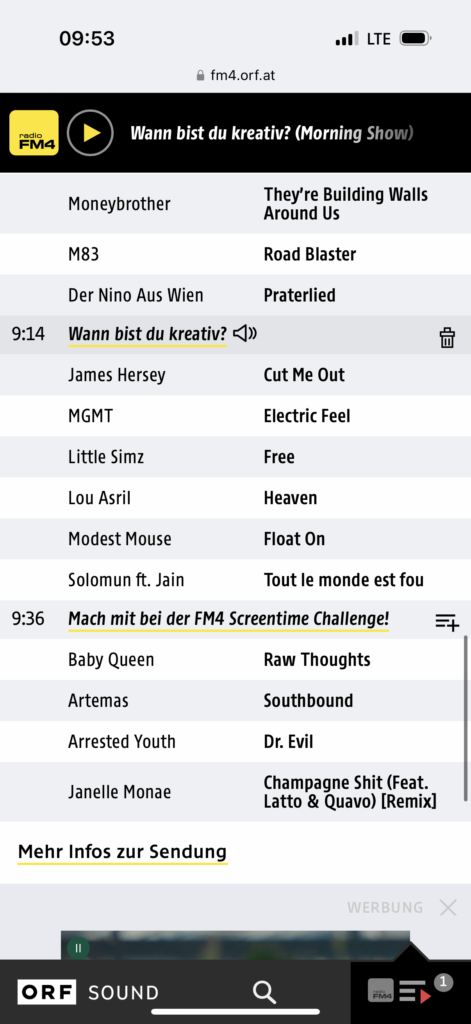The height and width of the screenshot is (1024, 471).
Task: Open Mehr Infos zur Sendung link
Action: pos(122,852)
